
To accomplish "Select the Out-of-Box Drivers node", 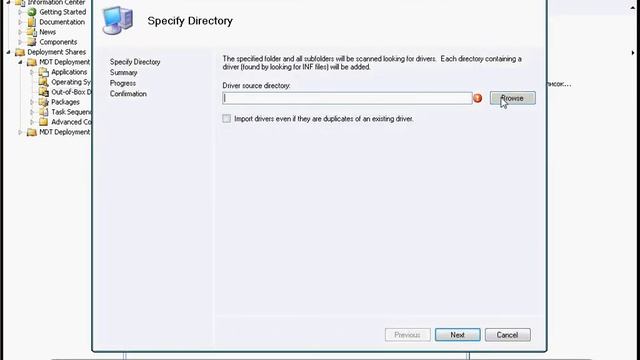I will [71, 92].
